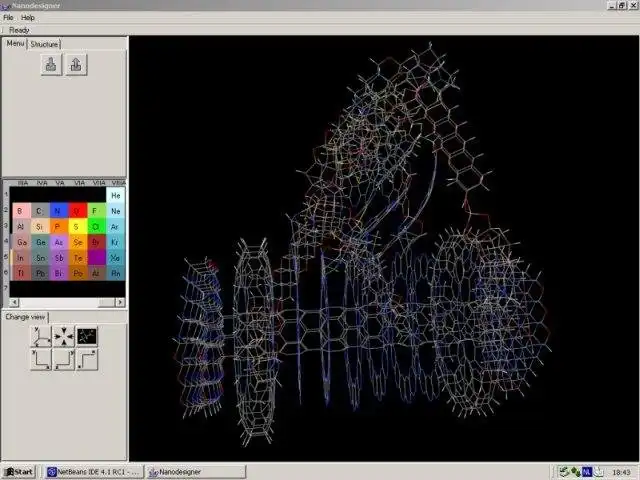Choose Argon (Ar) element cell
The width and height of the screenshot is (640, 480).
pyautogui.click(x=116, y=227)
